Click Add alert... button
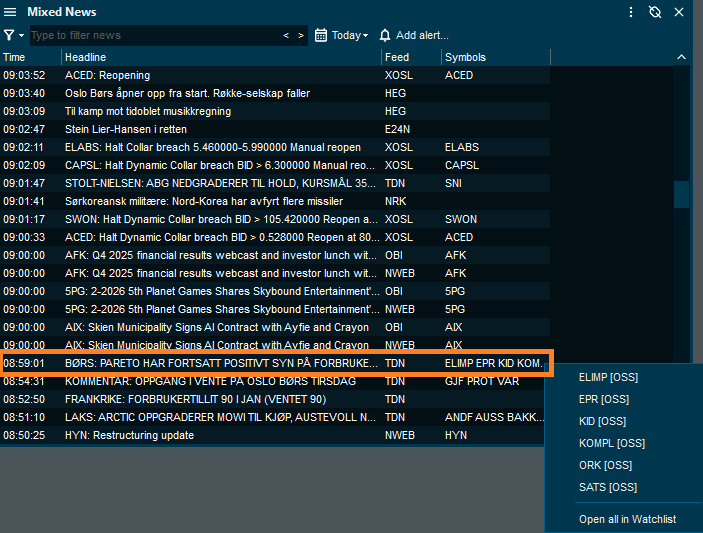 click(x=422, y=35)
